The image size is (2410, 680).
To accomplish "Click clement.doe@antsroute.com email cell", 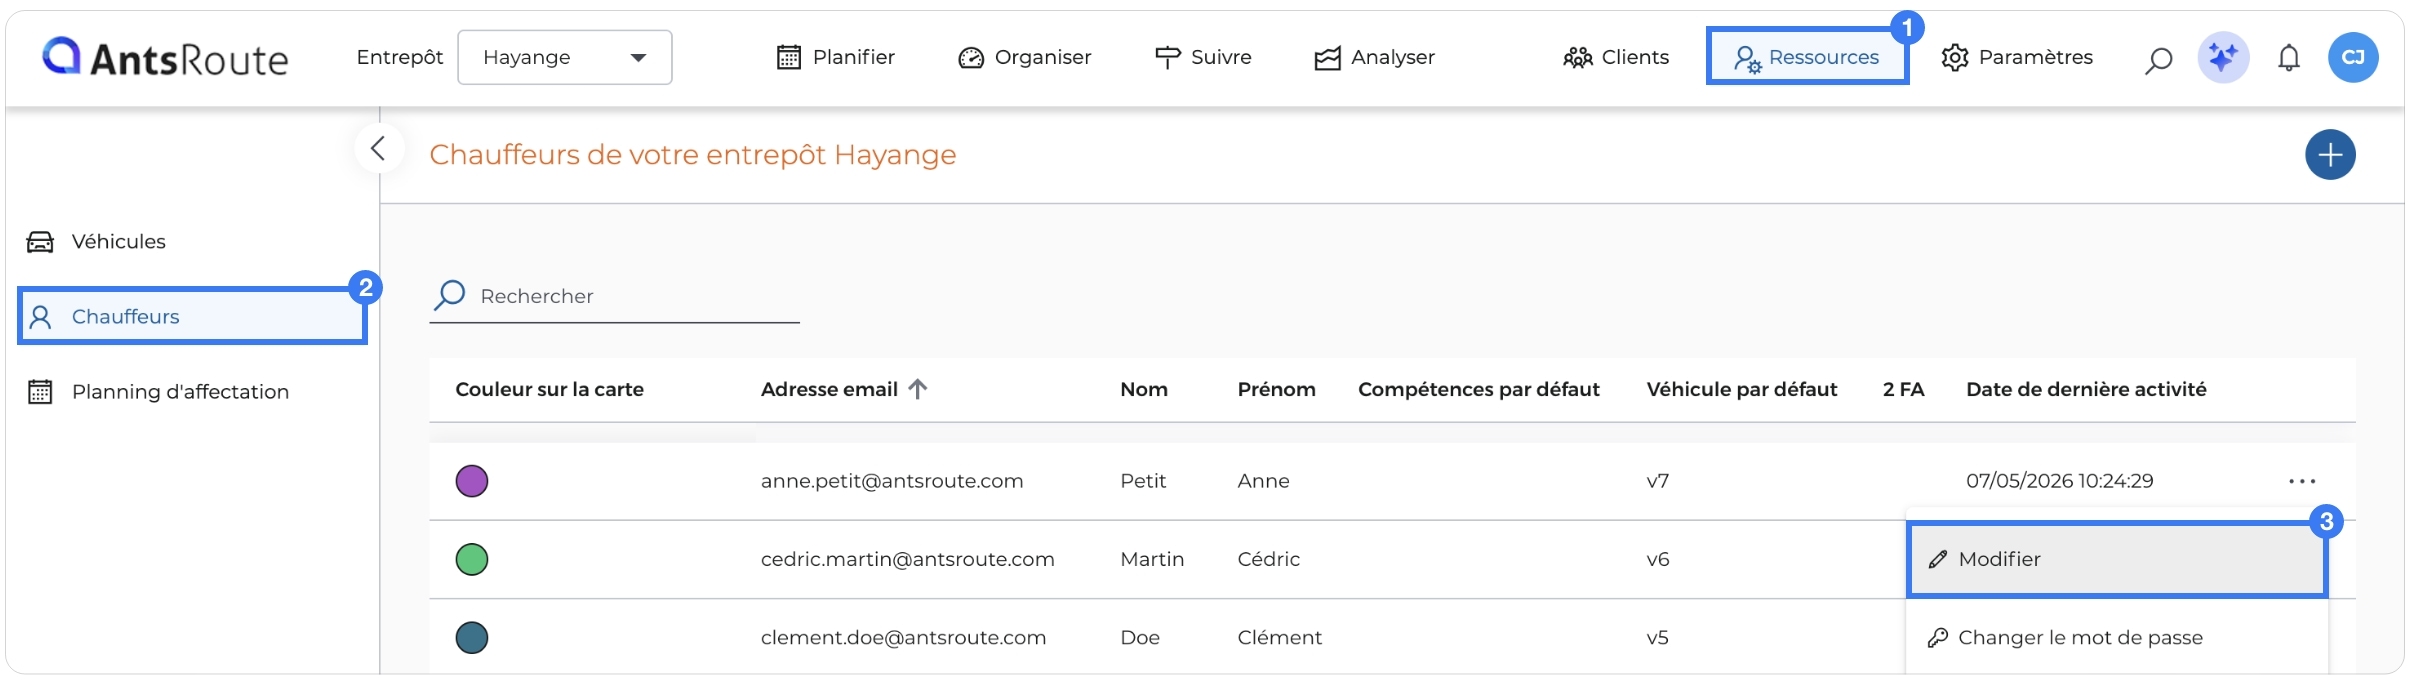I will [903, 637].
